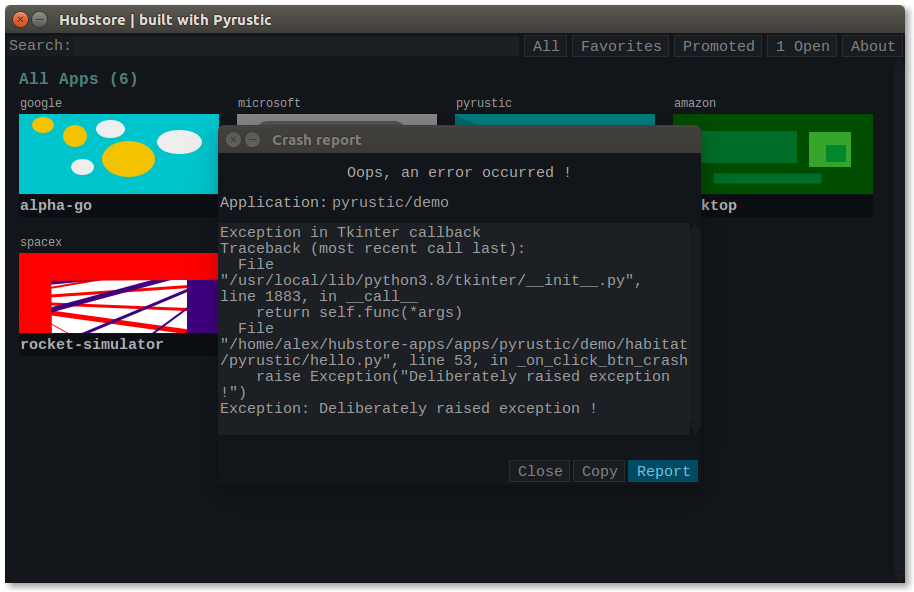Copy the crash traceback
Viewport: 914px width, 592px height.
point(599,471)
